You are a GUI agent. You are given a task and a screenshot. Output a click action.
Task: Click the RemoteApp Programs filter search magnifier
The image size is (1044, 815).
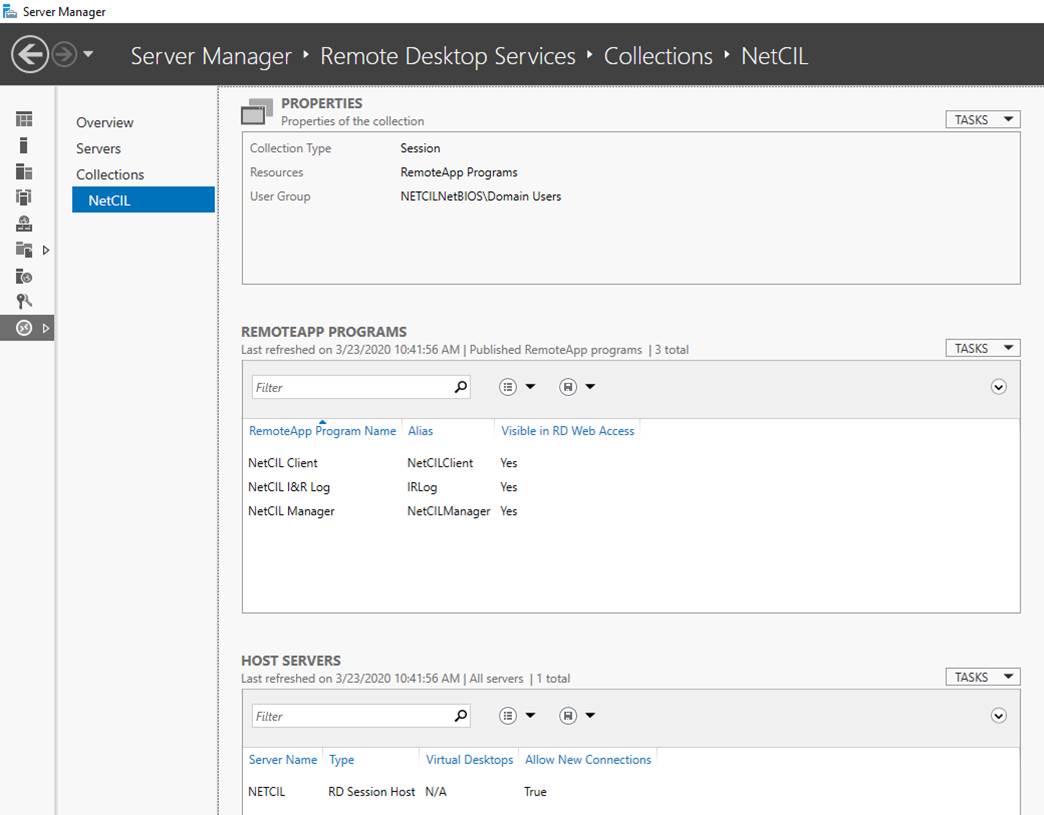(460, 387)
